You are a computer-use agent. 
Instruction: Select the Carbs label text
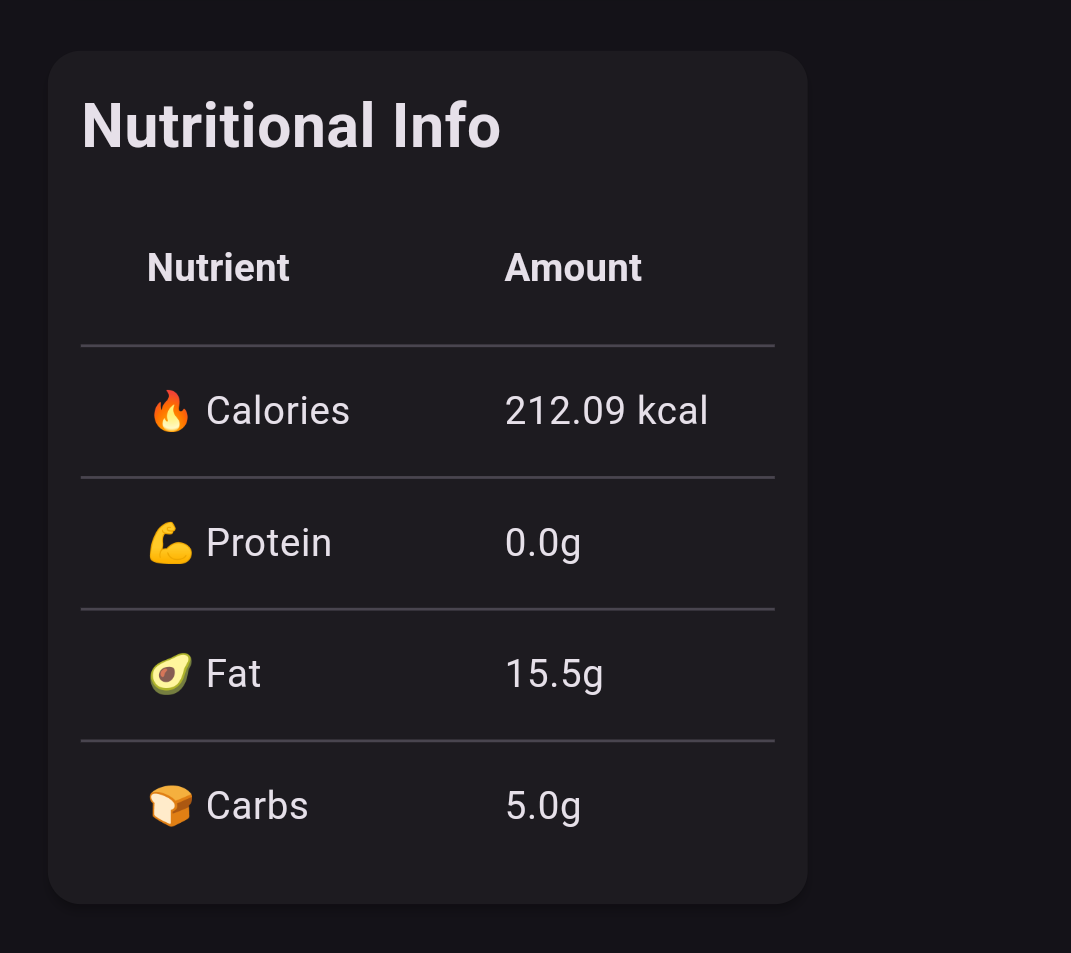tap(258, 805)
